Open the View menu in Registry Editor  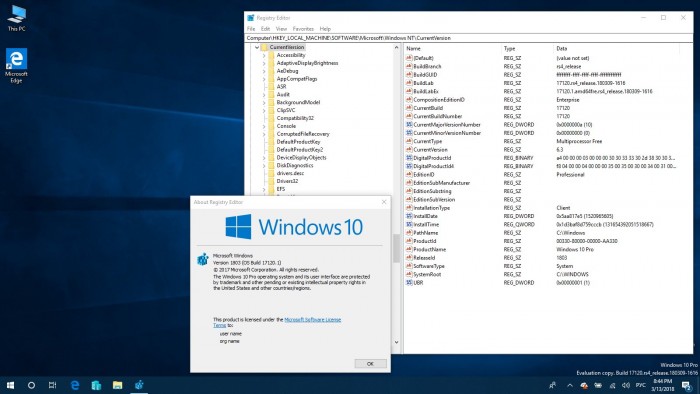(x=281, y=29)
